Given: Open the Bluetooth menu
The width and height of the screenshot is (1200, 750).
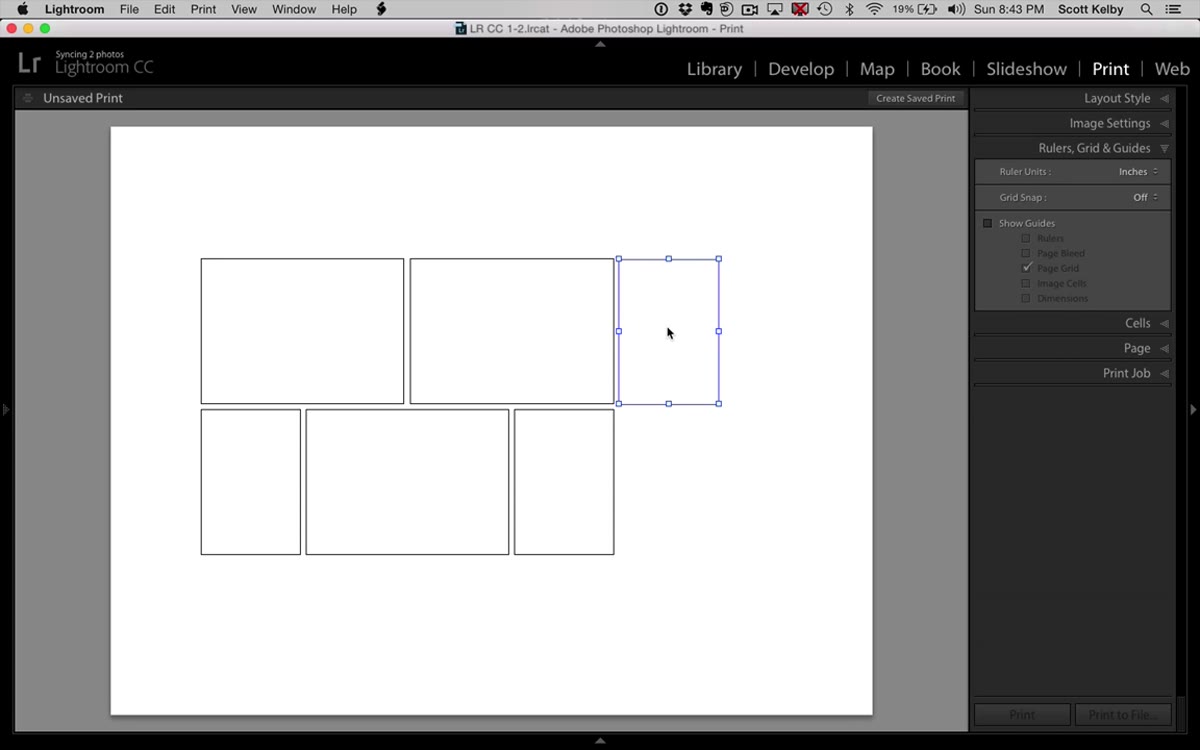Looking at the screenshot, I should click(x=850, y=9).
